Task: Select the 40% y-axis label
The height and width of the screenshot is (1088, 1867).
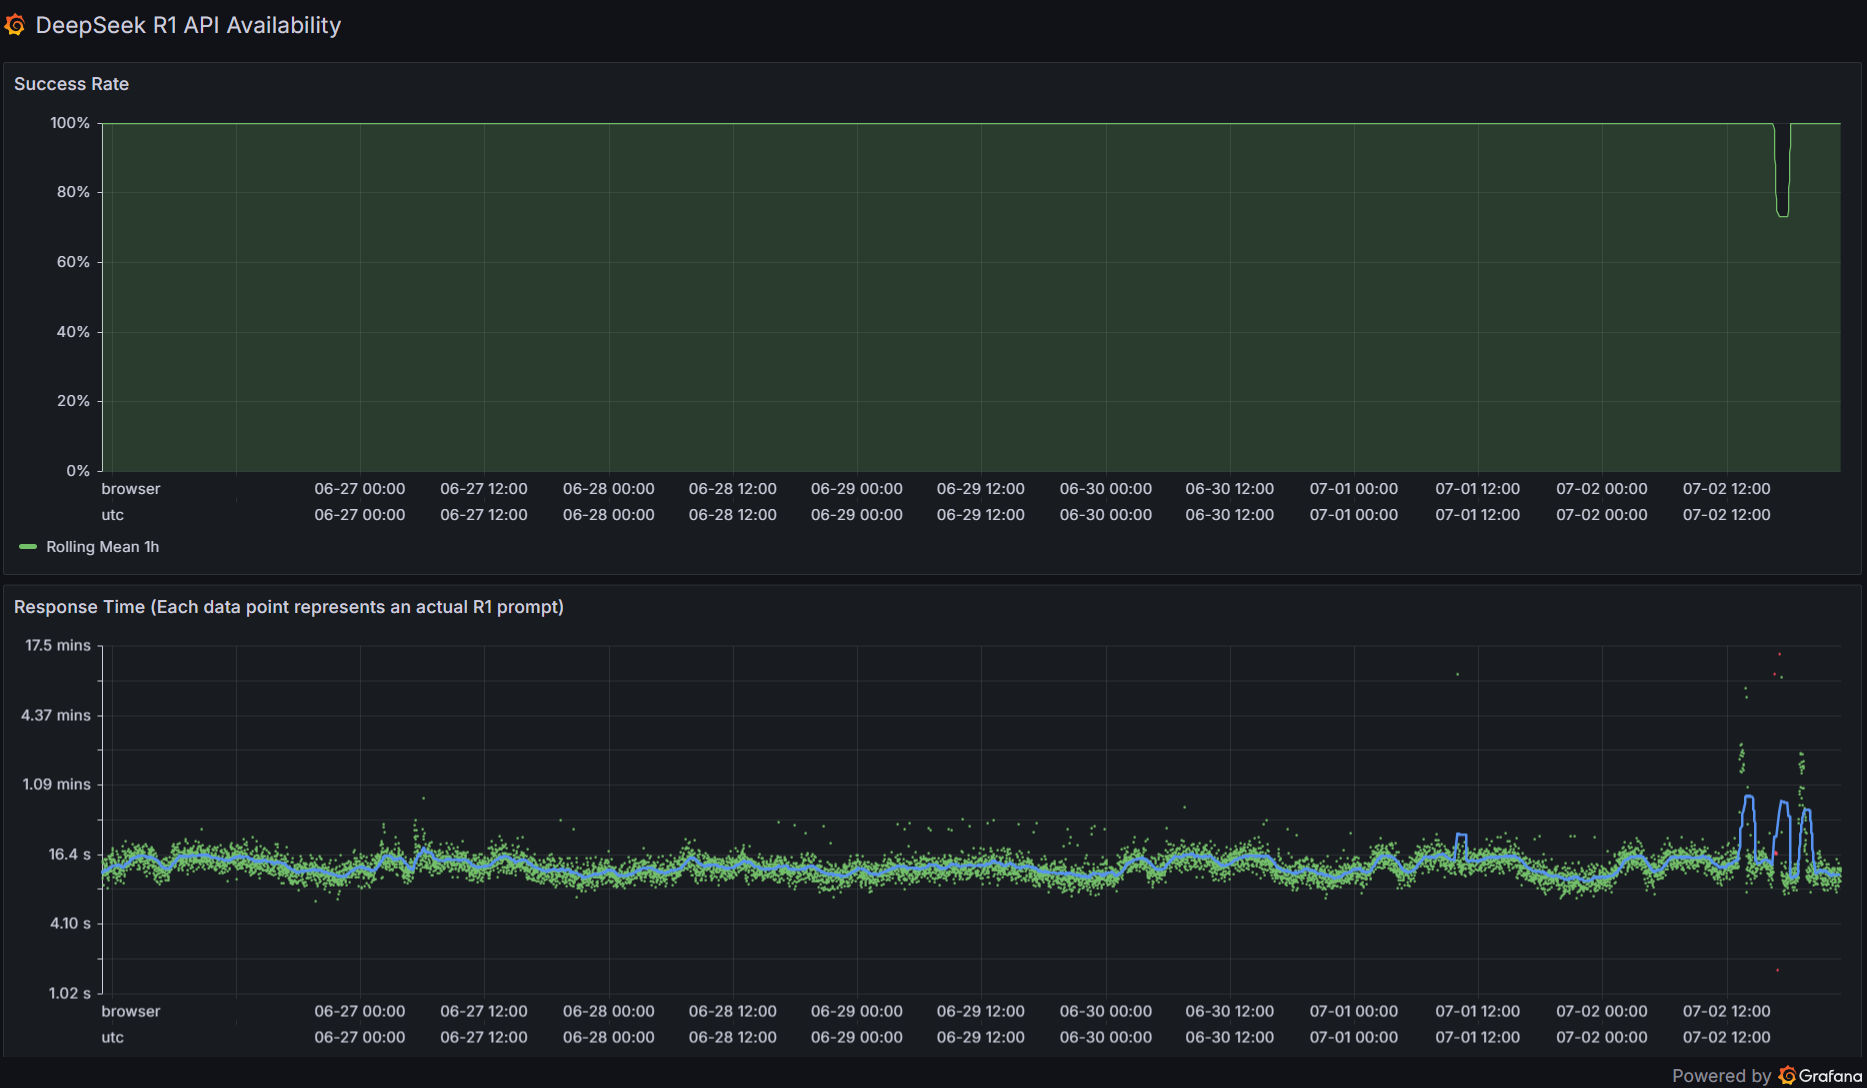Action: pyautogui.click(x=73, y=332)
